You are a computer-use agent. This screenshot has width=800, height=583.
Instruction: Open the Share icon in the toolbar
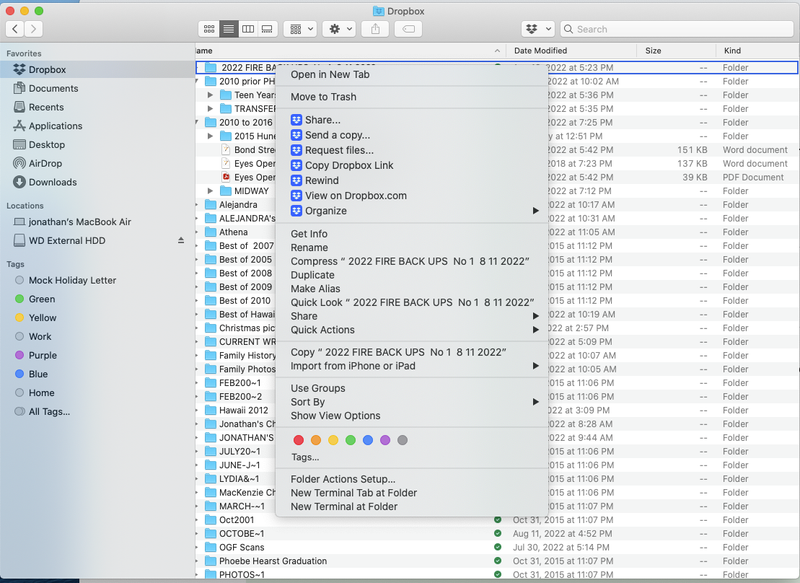pyautogui.click(x=376, y=29)
